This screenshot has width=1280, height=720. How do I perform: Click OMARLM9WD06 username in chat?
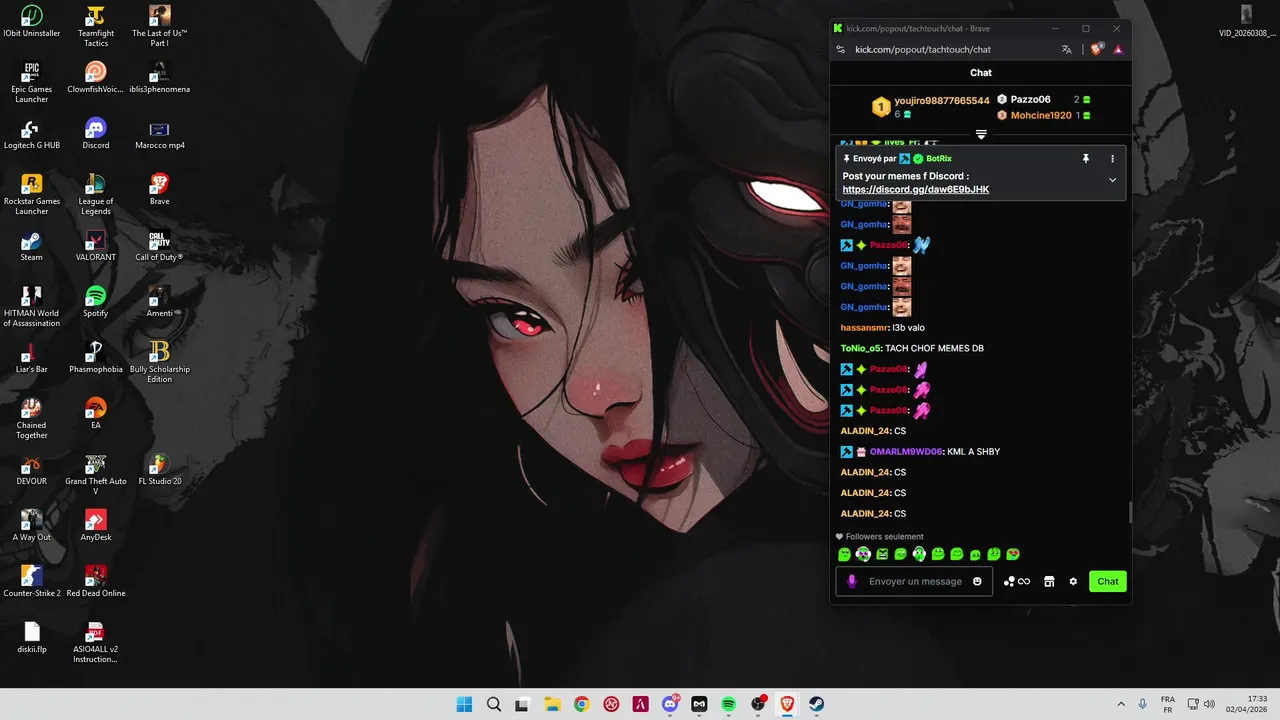pyautogui.click(x=906, y=451)
